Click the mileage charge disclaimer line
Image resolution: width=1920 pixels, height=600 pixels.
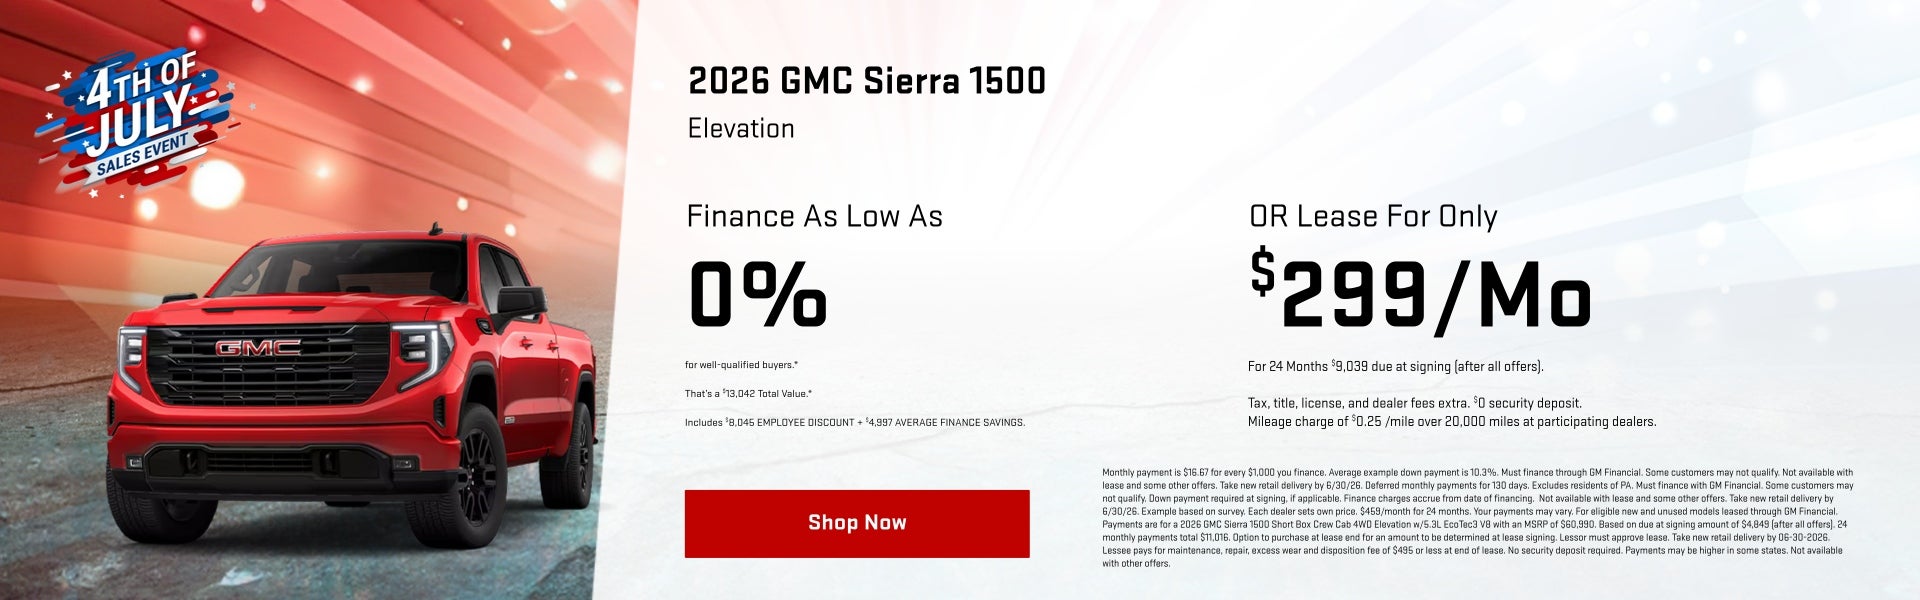click(x=1452, y=422)
